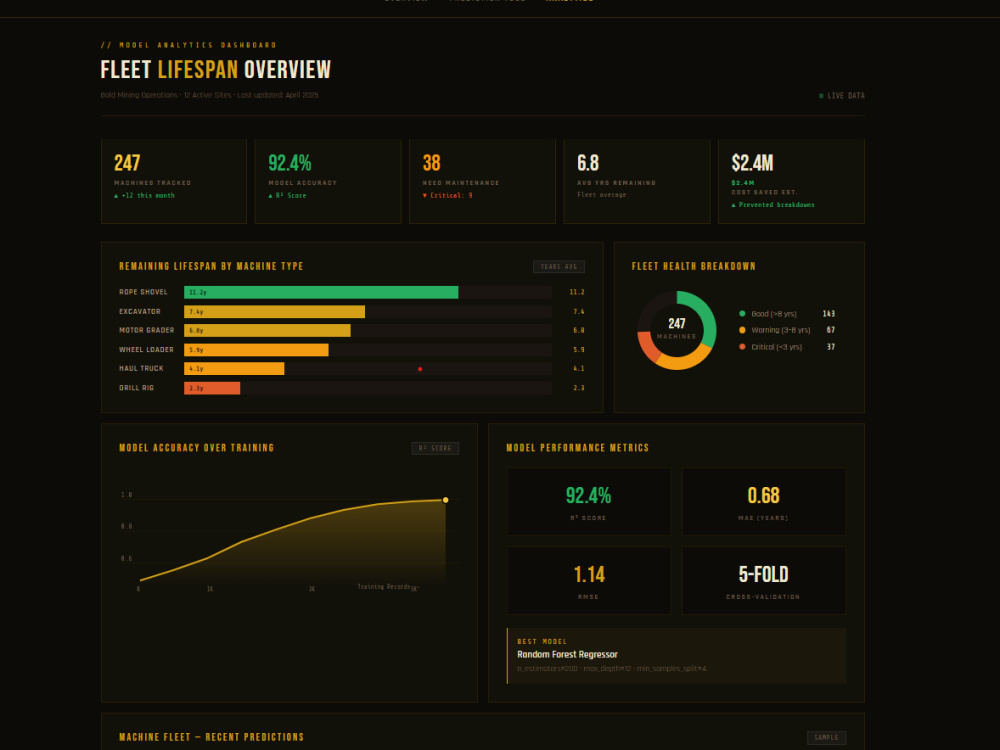Screen dimensions: 1000x750
Task: Click the Wheel Loader lifespan bar
Action: (x=256, y=349)
